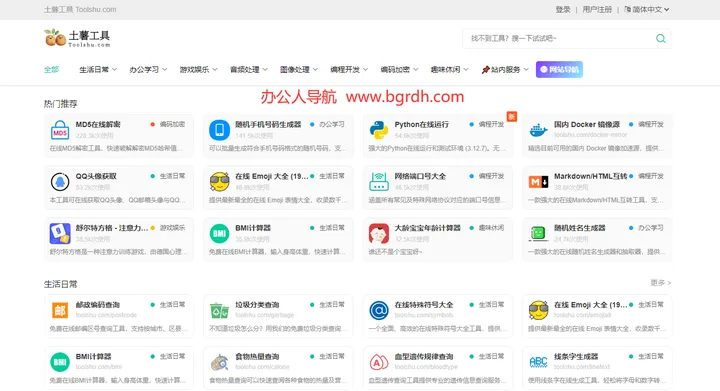Expand the 图像处理 menu
720x391 pixels.
[299, 70]
